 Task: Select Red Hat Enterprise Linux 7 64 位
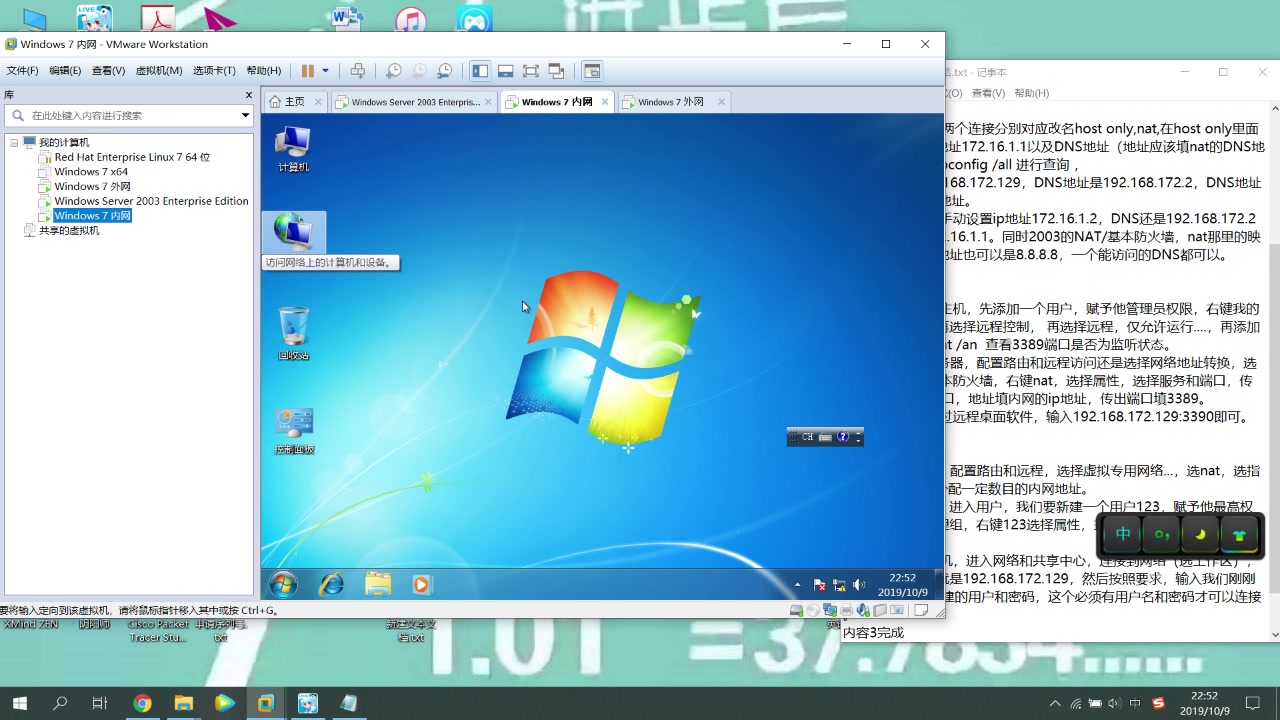pos(132,157)
